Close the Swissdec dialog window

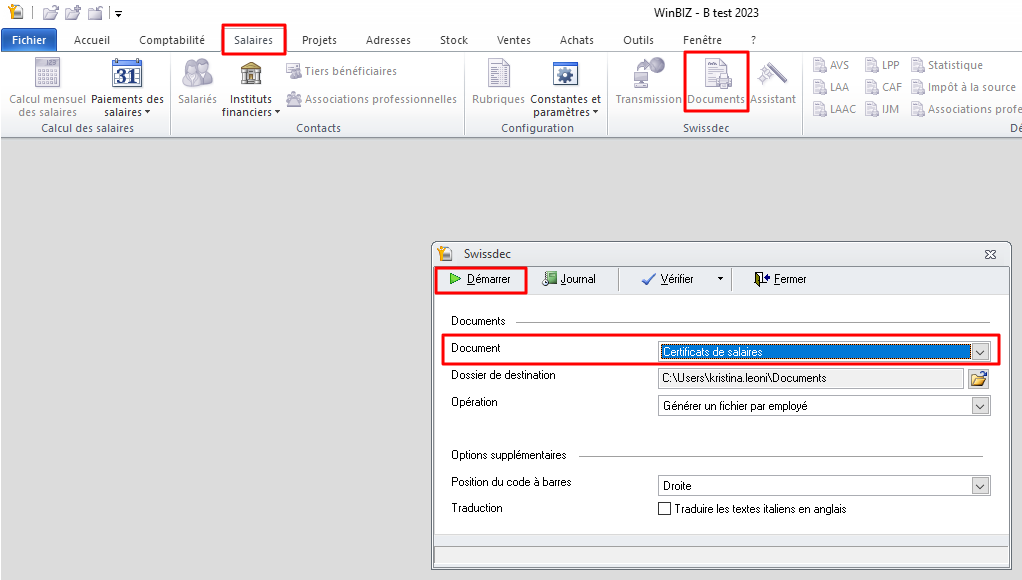click(991, 254)
